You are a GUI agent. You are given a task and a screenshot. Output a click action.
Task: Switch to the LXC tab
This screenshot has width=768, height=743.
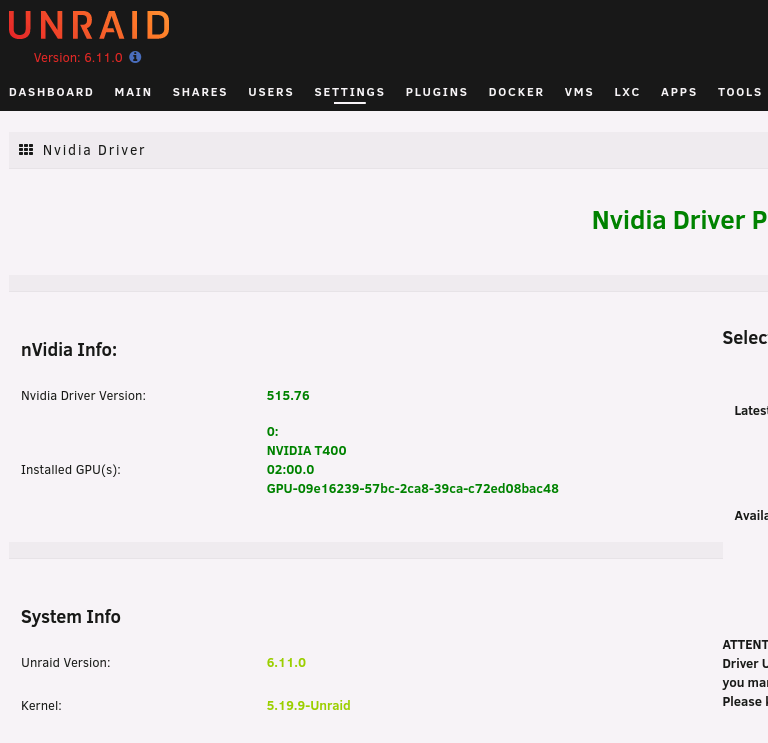click(627, 92)
